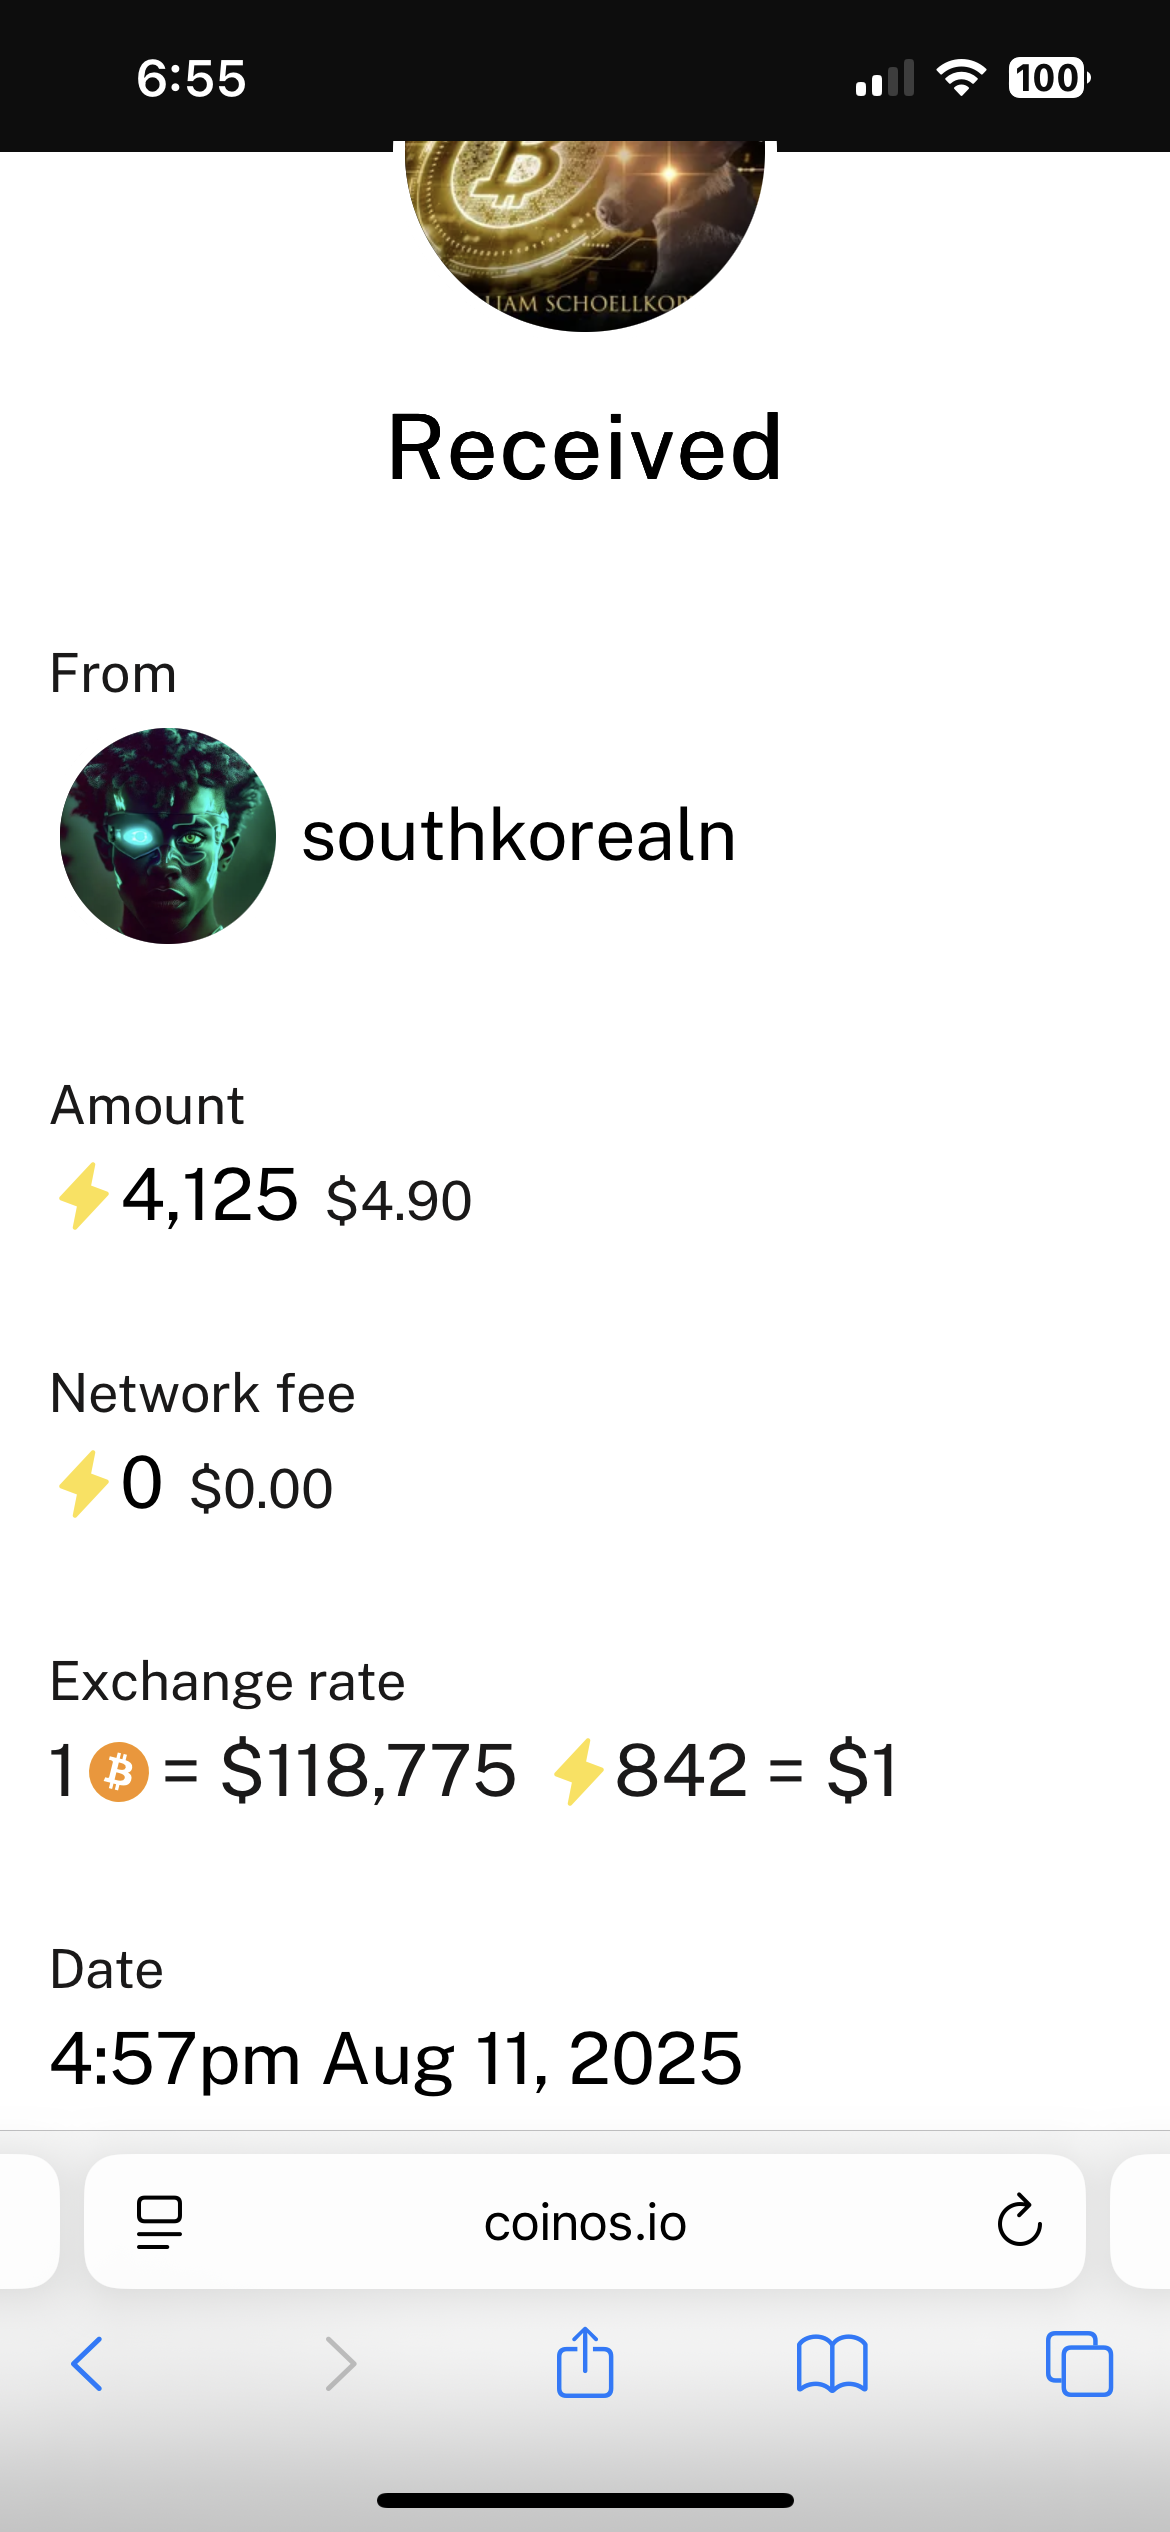Tap the Network fee lightning bolt
1170x2532 pixels.
[x=83, y=1483]
